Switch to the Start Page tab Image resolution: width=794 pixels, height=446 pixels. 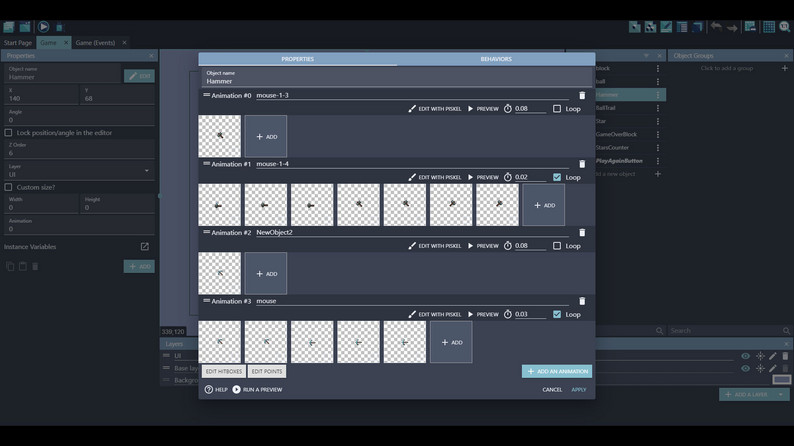(18, 43)
